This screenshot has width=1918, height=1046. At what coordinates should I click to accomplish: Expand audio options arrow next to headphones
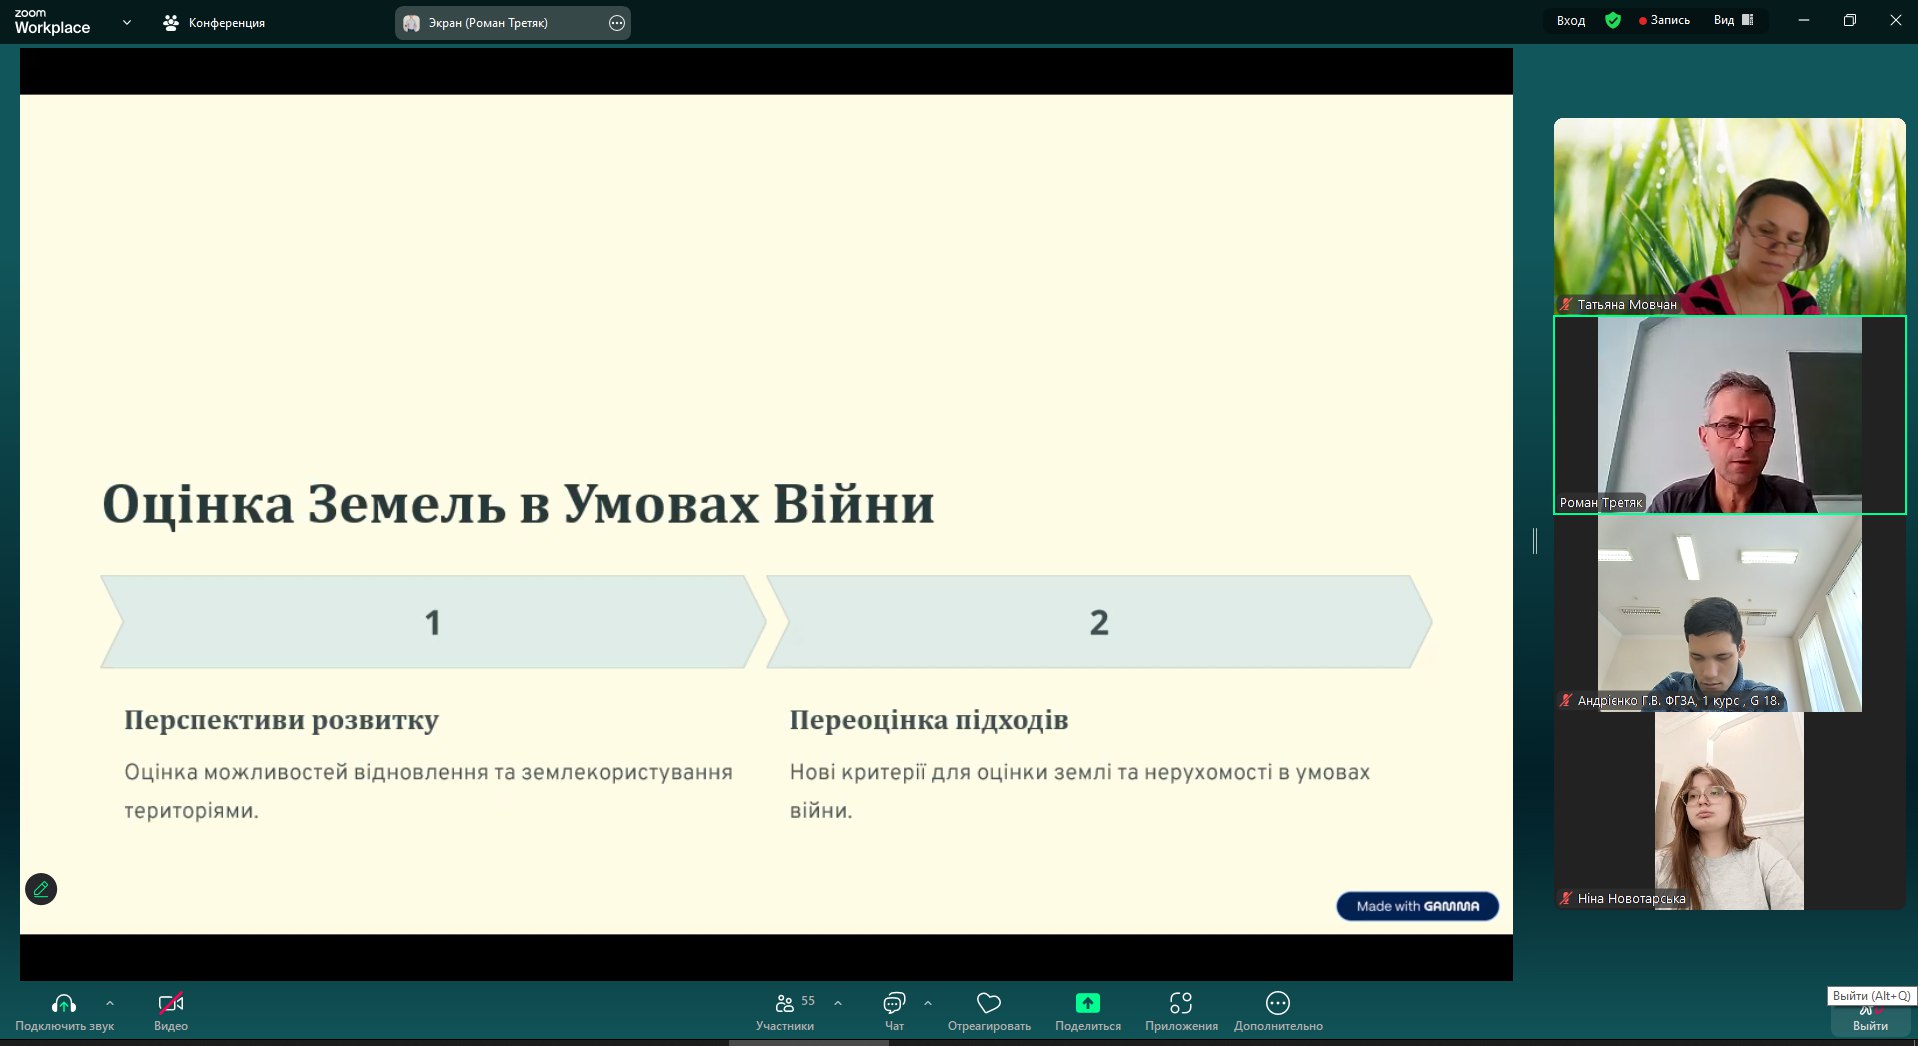click(110, 1003)
